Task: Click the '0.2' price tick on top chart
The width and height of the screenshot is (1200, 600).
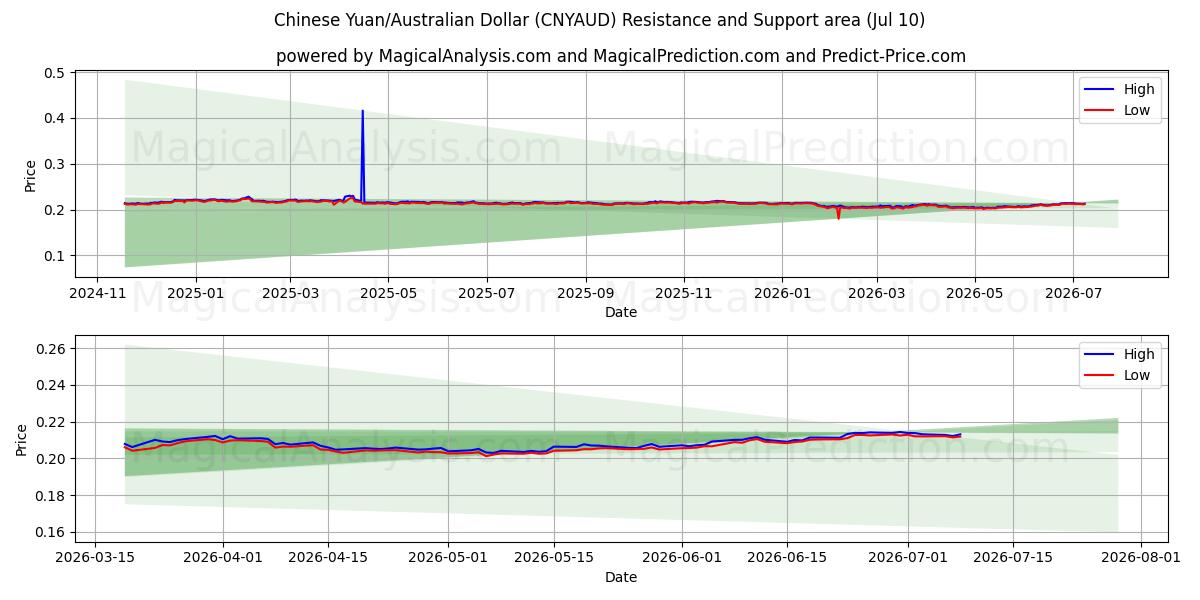Action: click(x=55, y=210)
